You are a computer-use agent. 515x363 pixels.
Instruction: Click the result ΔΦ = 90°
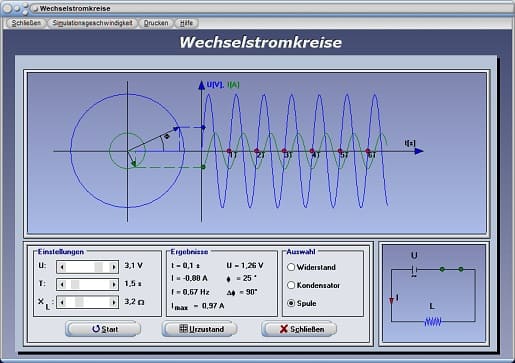coord(242,292)
